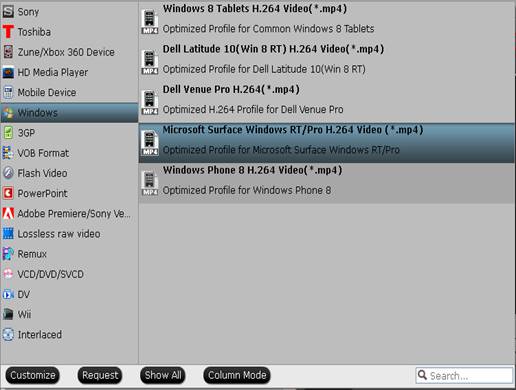Click the search magnifier icon

(x=422, y=375)
